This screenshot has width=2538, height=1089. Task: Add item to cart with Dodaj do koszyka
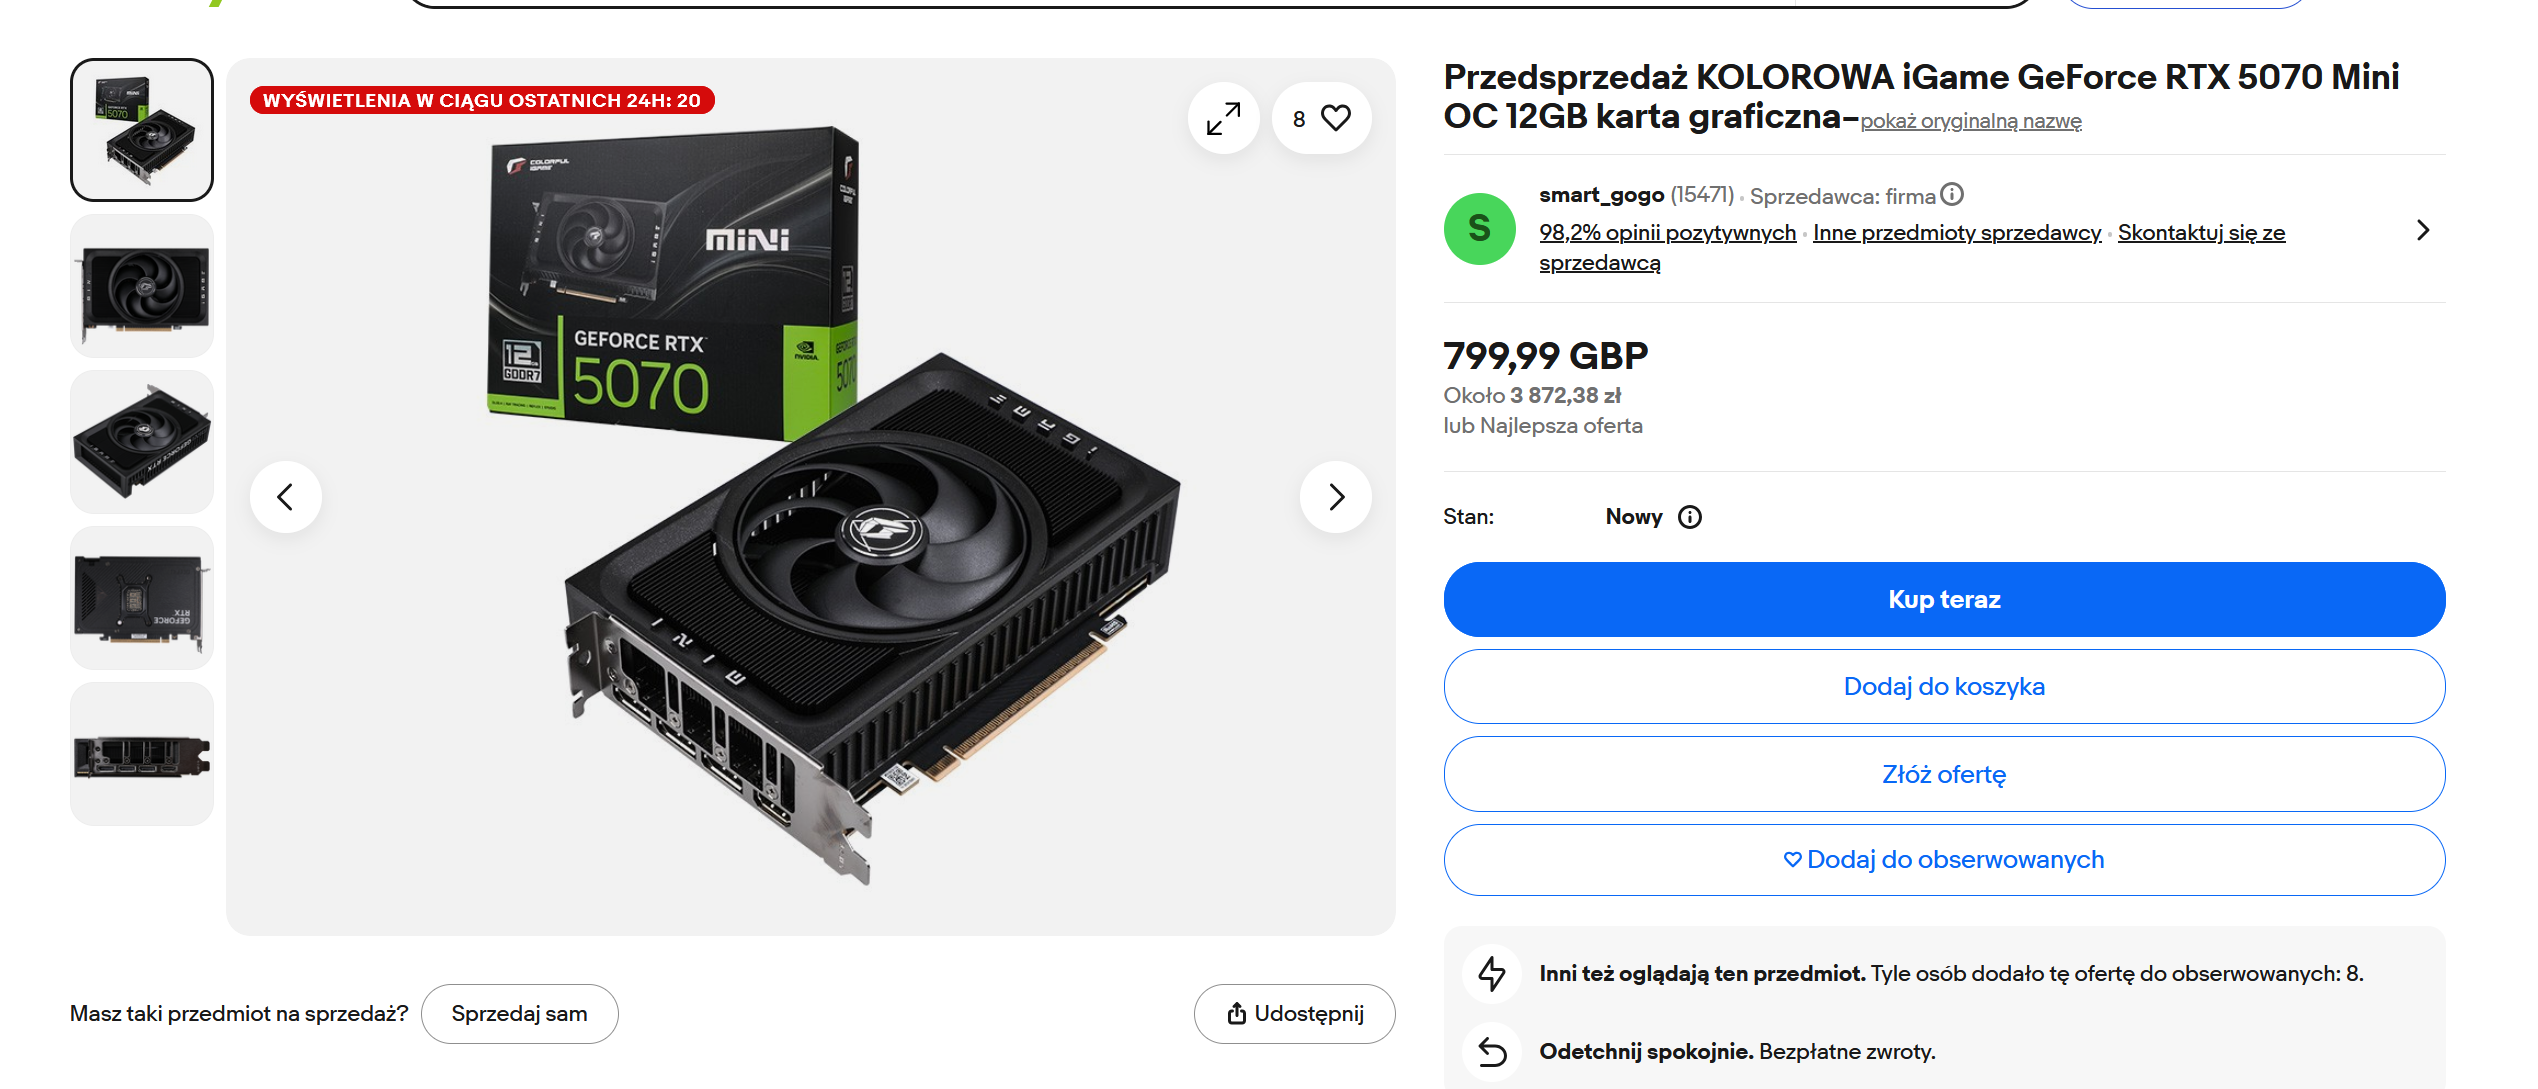pyautogui.click(x=1944, y=687)
